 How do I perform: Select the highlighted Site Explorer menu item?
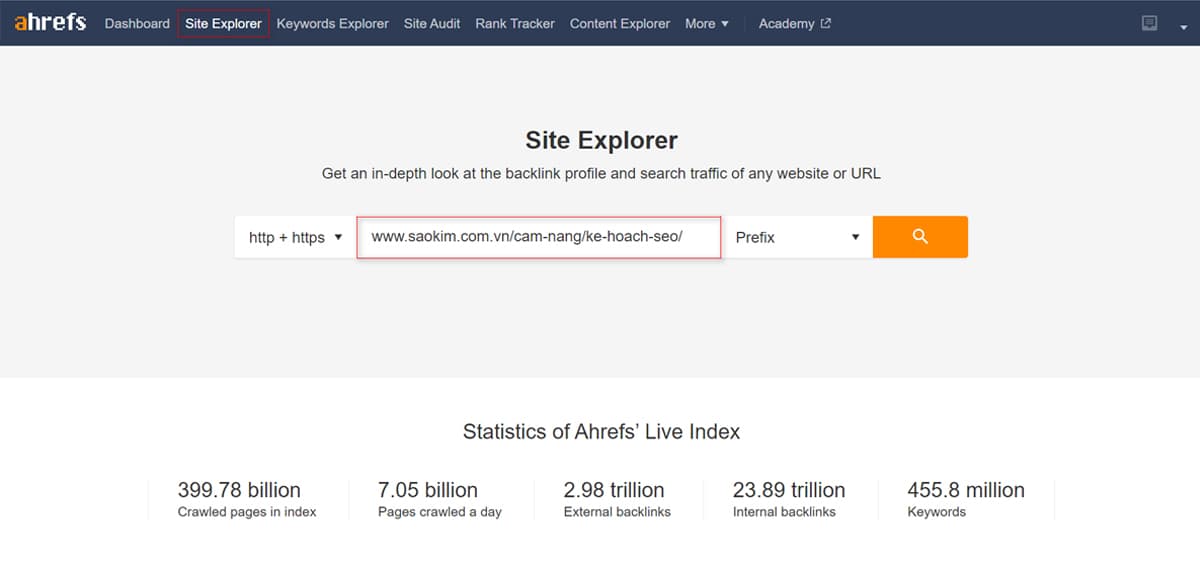(x=222, y=23)
